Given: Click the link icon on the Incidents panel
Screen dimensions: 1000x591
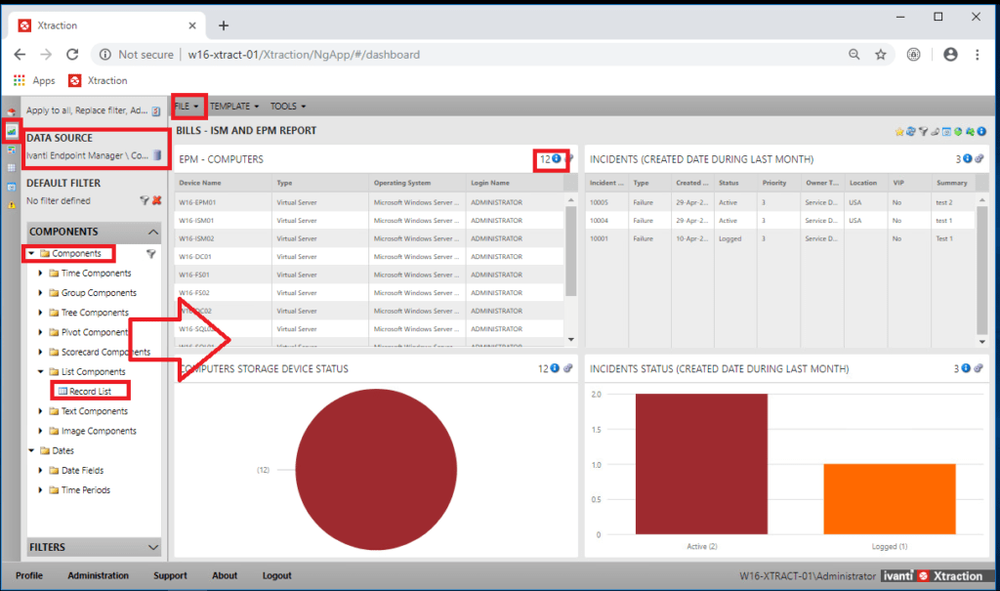Looking at the screenshot, I should tap(978, 158).
